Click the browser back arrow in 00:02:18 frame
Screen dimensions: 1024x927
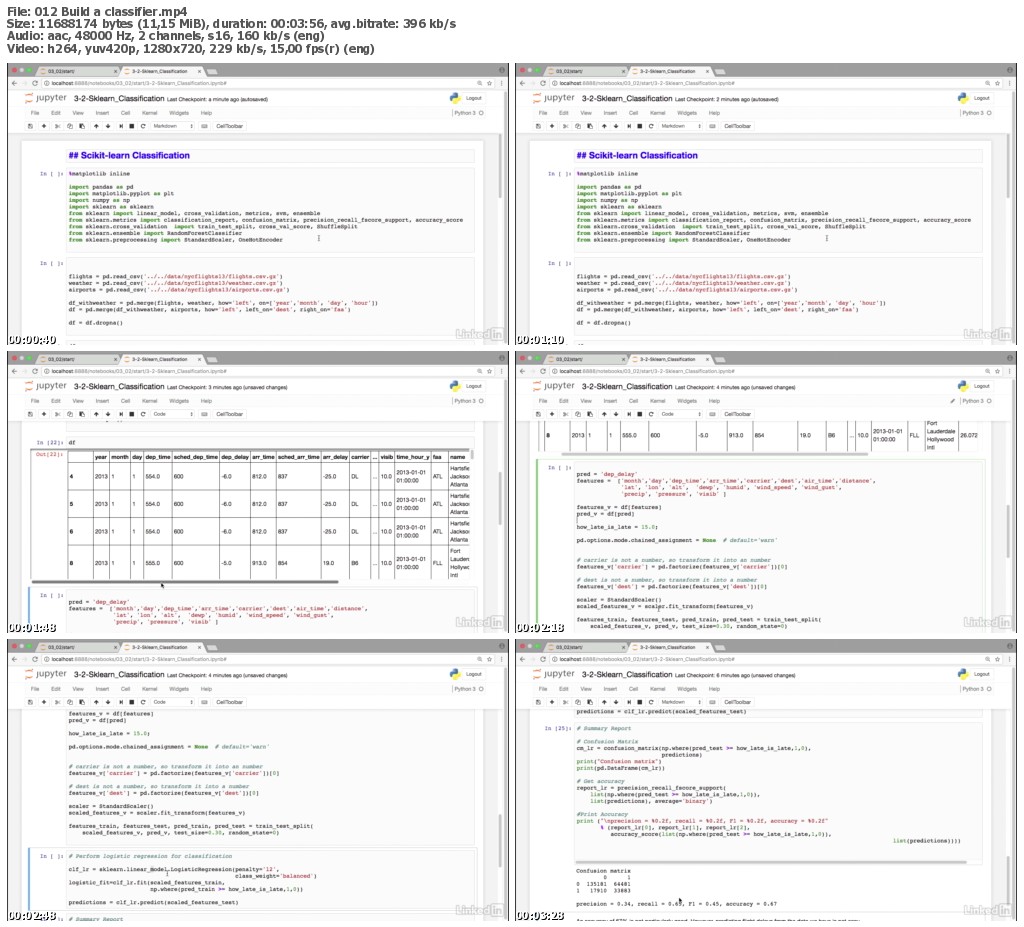(x=522, y=371)
